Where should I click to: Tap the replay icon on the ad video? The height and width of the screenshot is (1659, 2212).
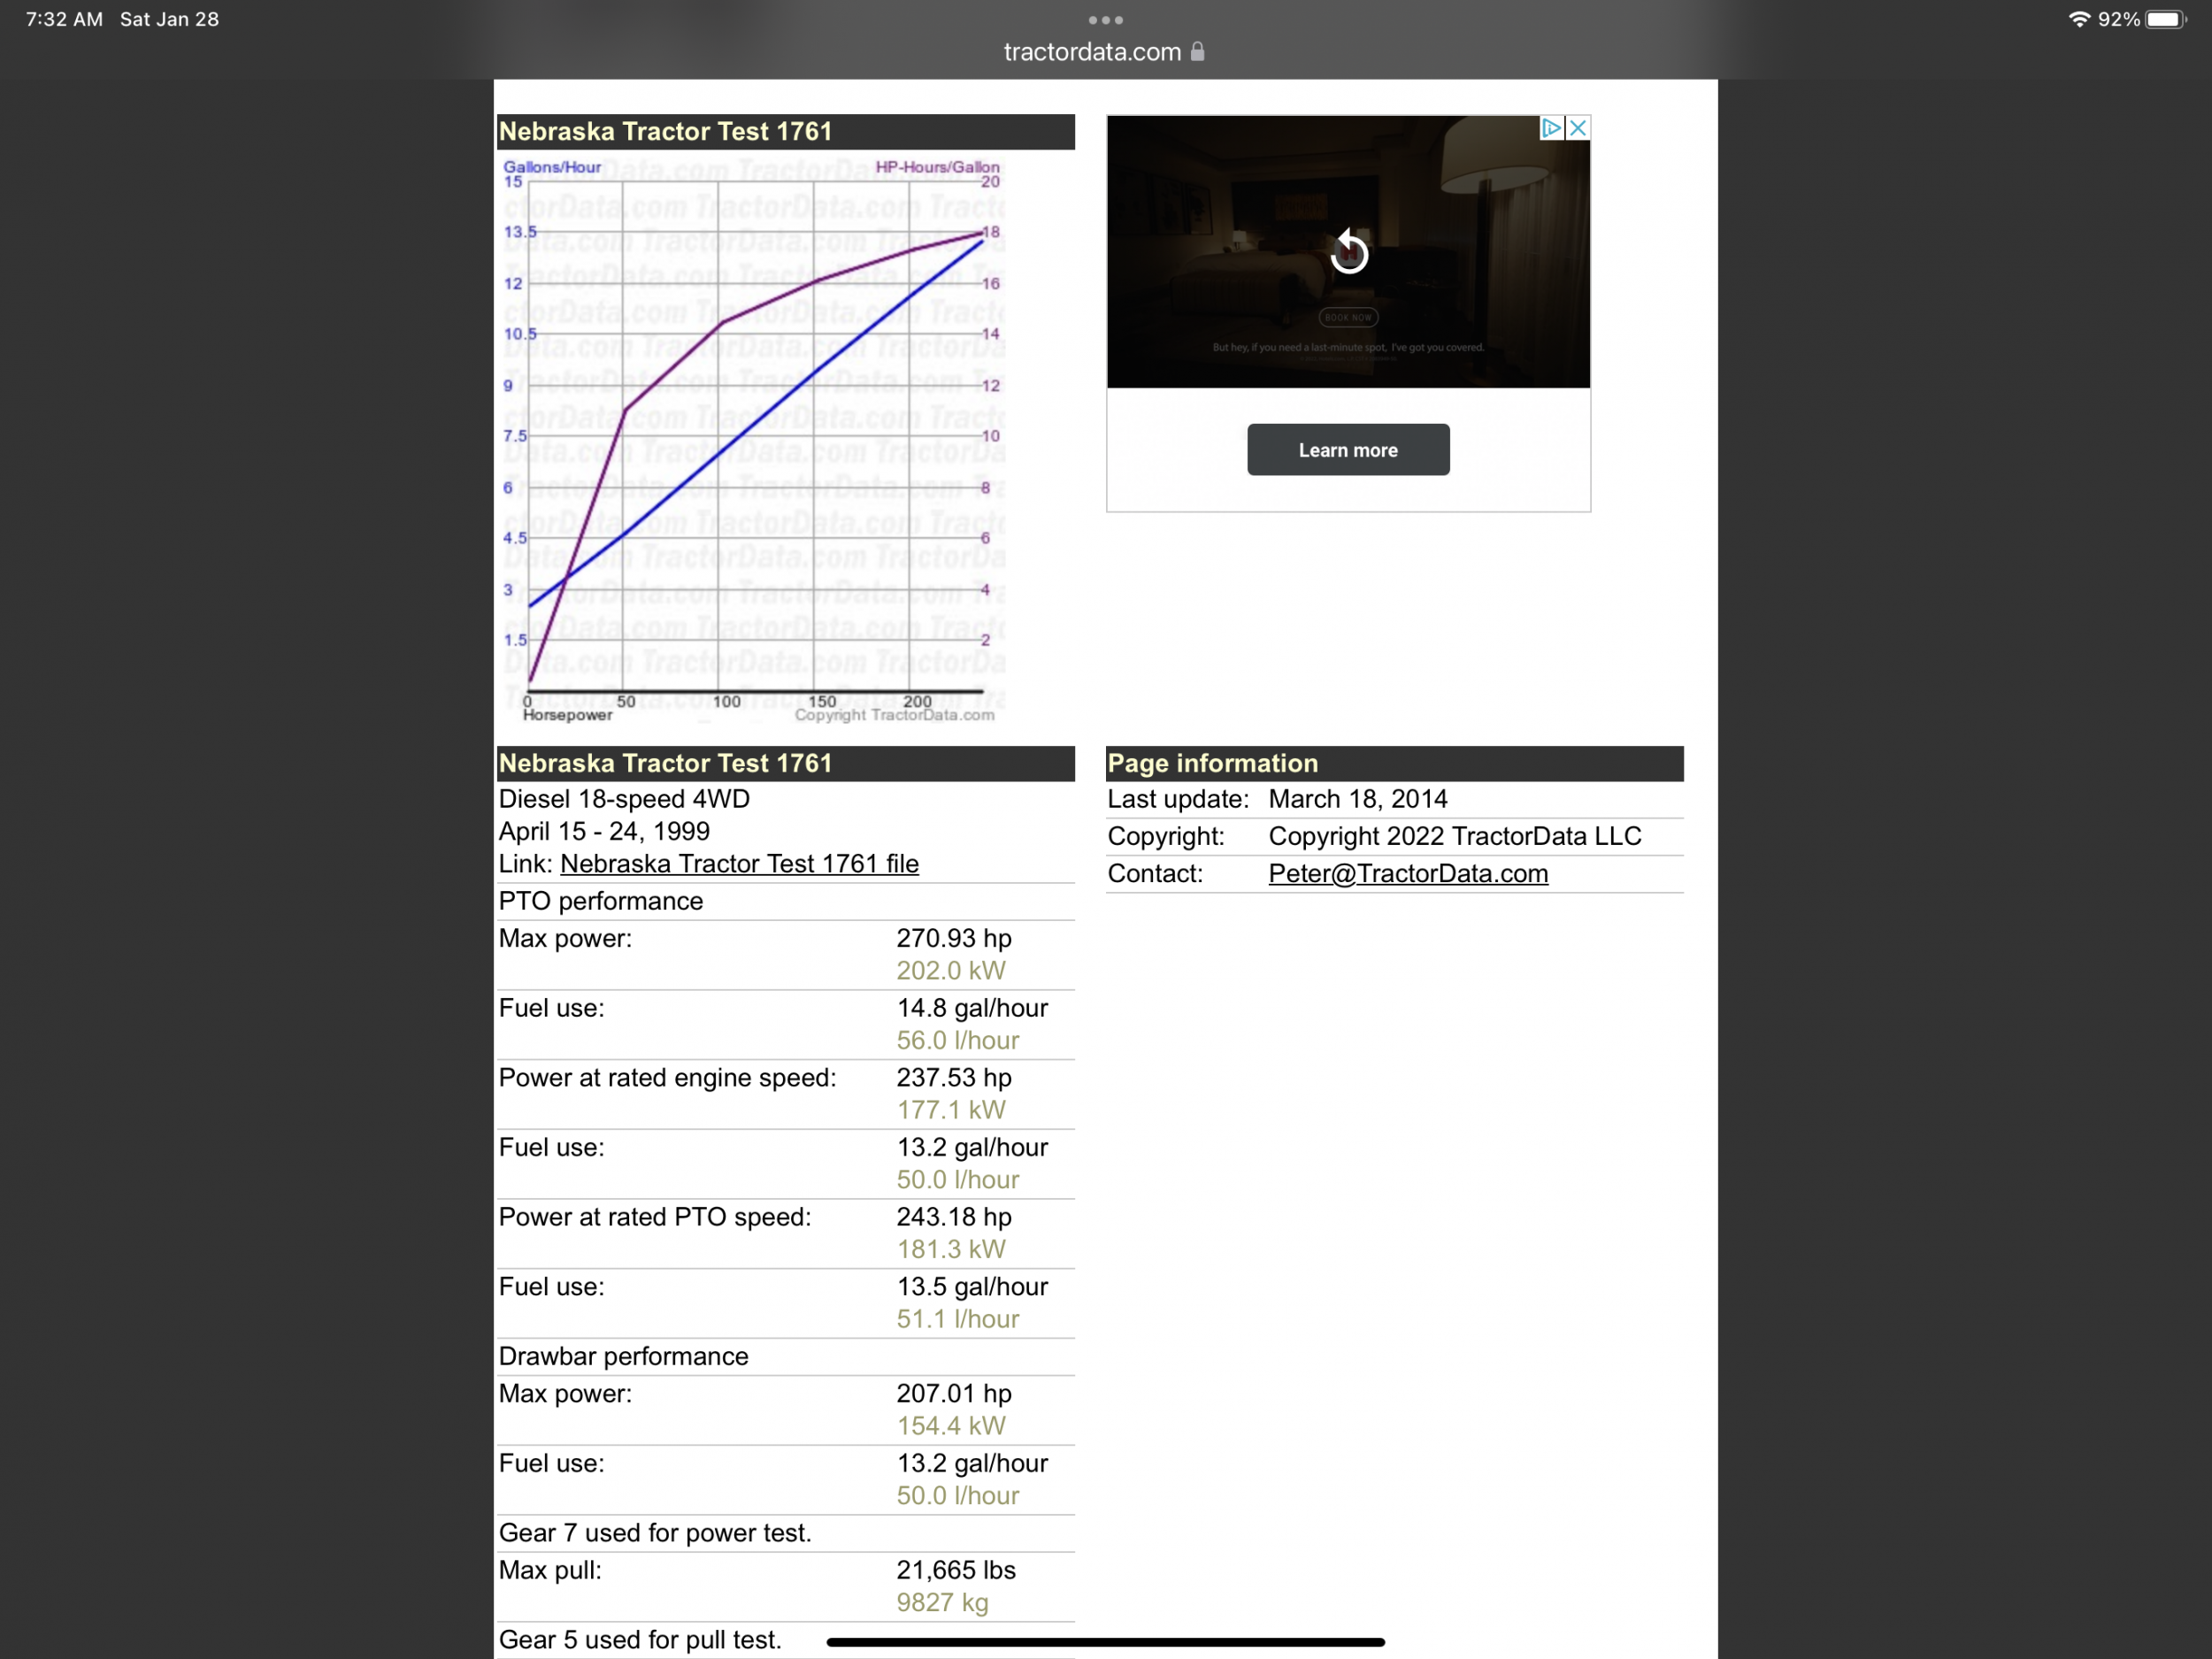pyautogui.click(x=1348, y=252)
